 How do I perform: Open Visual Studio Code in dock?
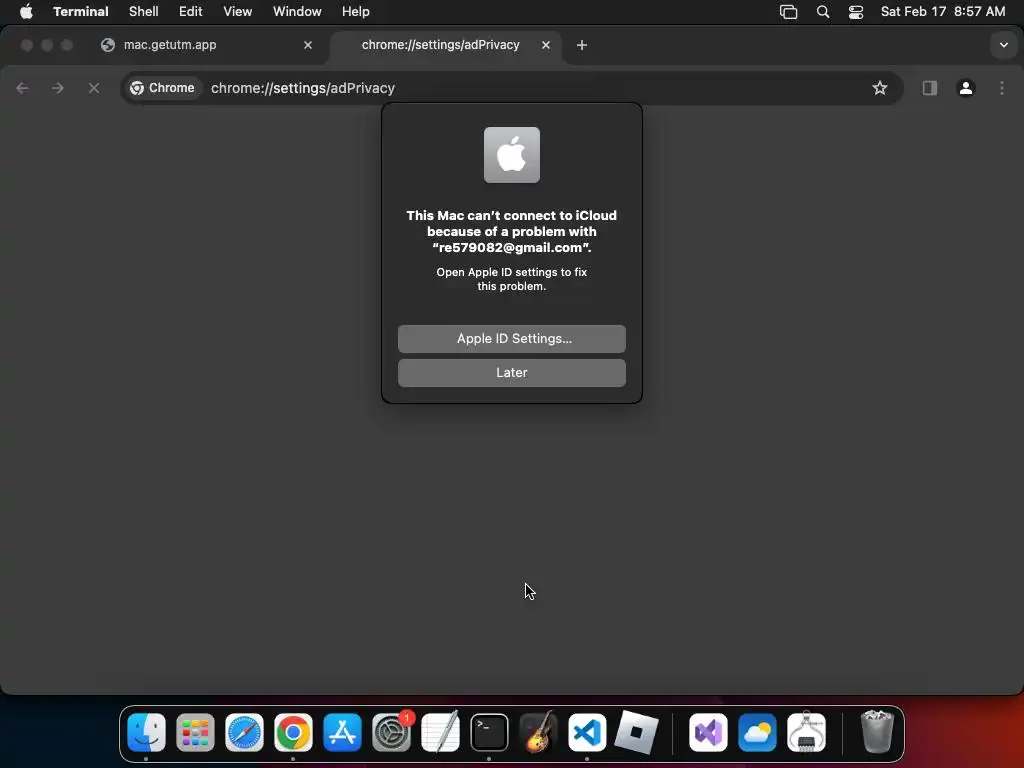tap(587, 732)
